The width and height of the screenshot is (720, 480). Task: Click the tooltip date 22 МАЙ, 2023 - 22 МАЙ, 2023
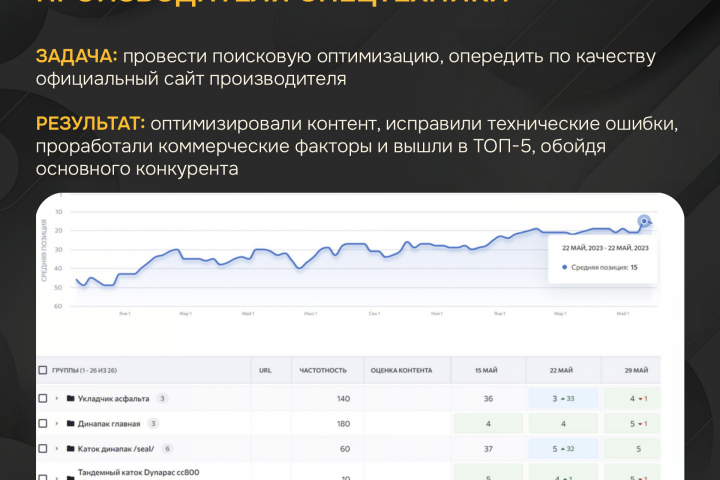(x=605, y=248)
